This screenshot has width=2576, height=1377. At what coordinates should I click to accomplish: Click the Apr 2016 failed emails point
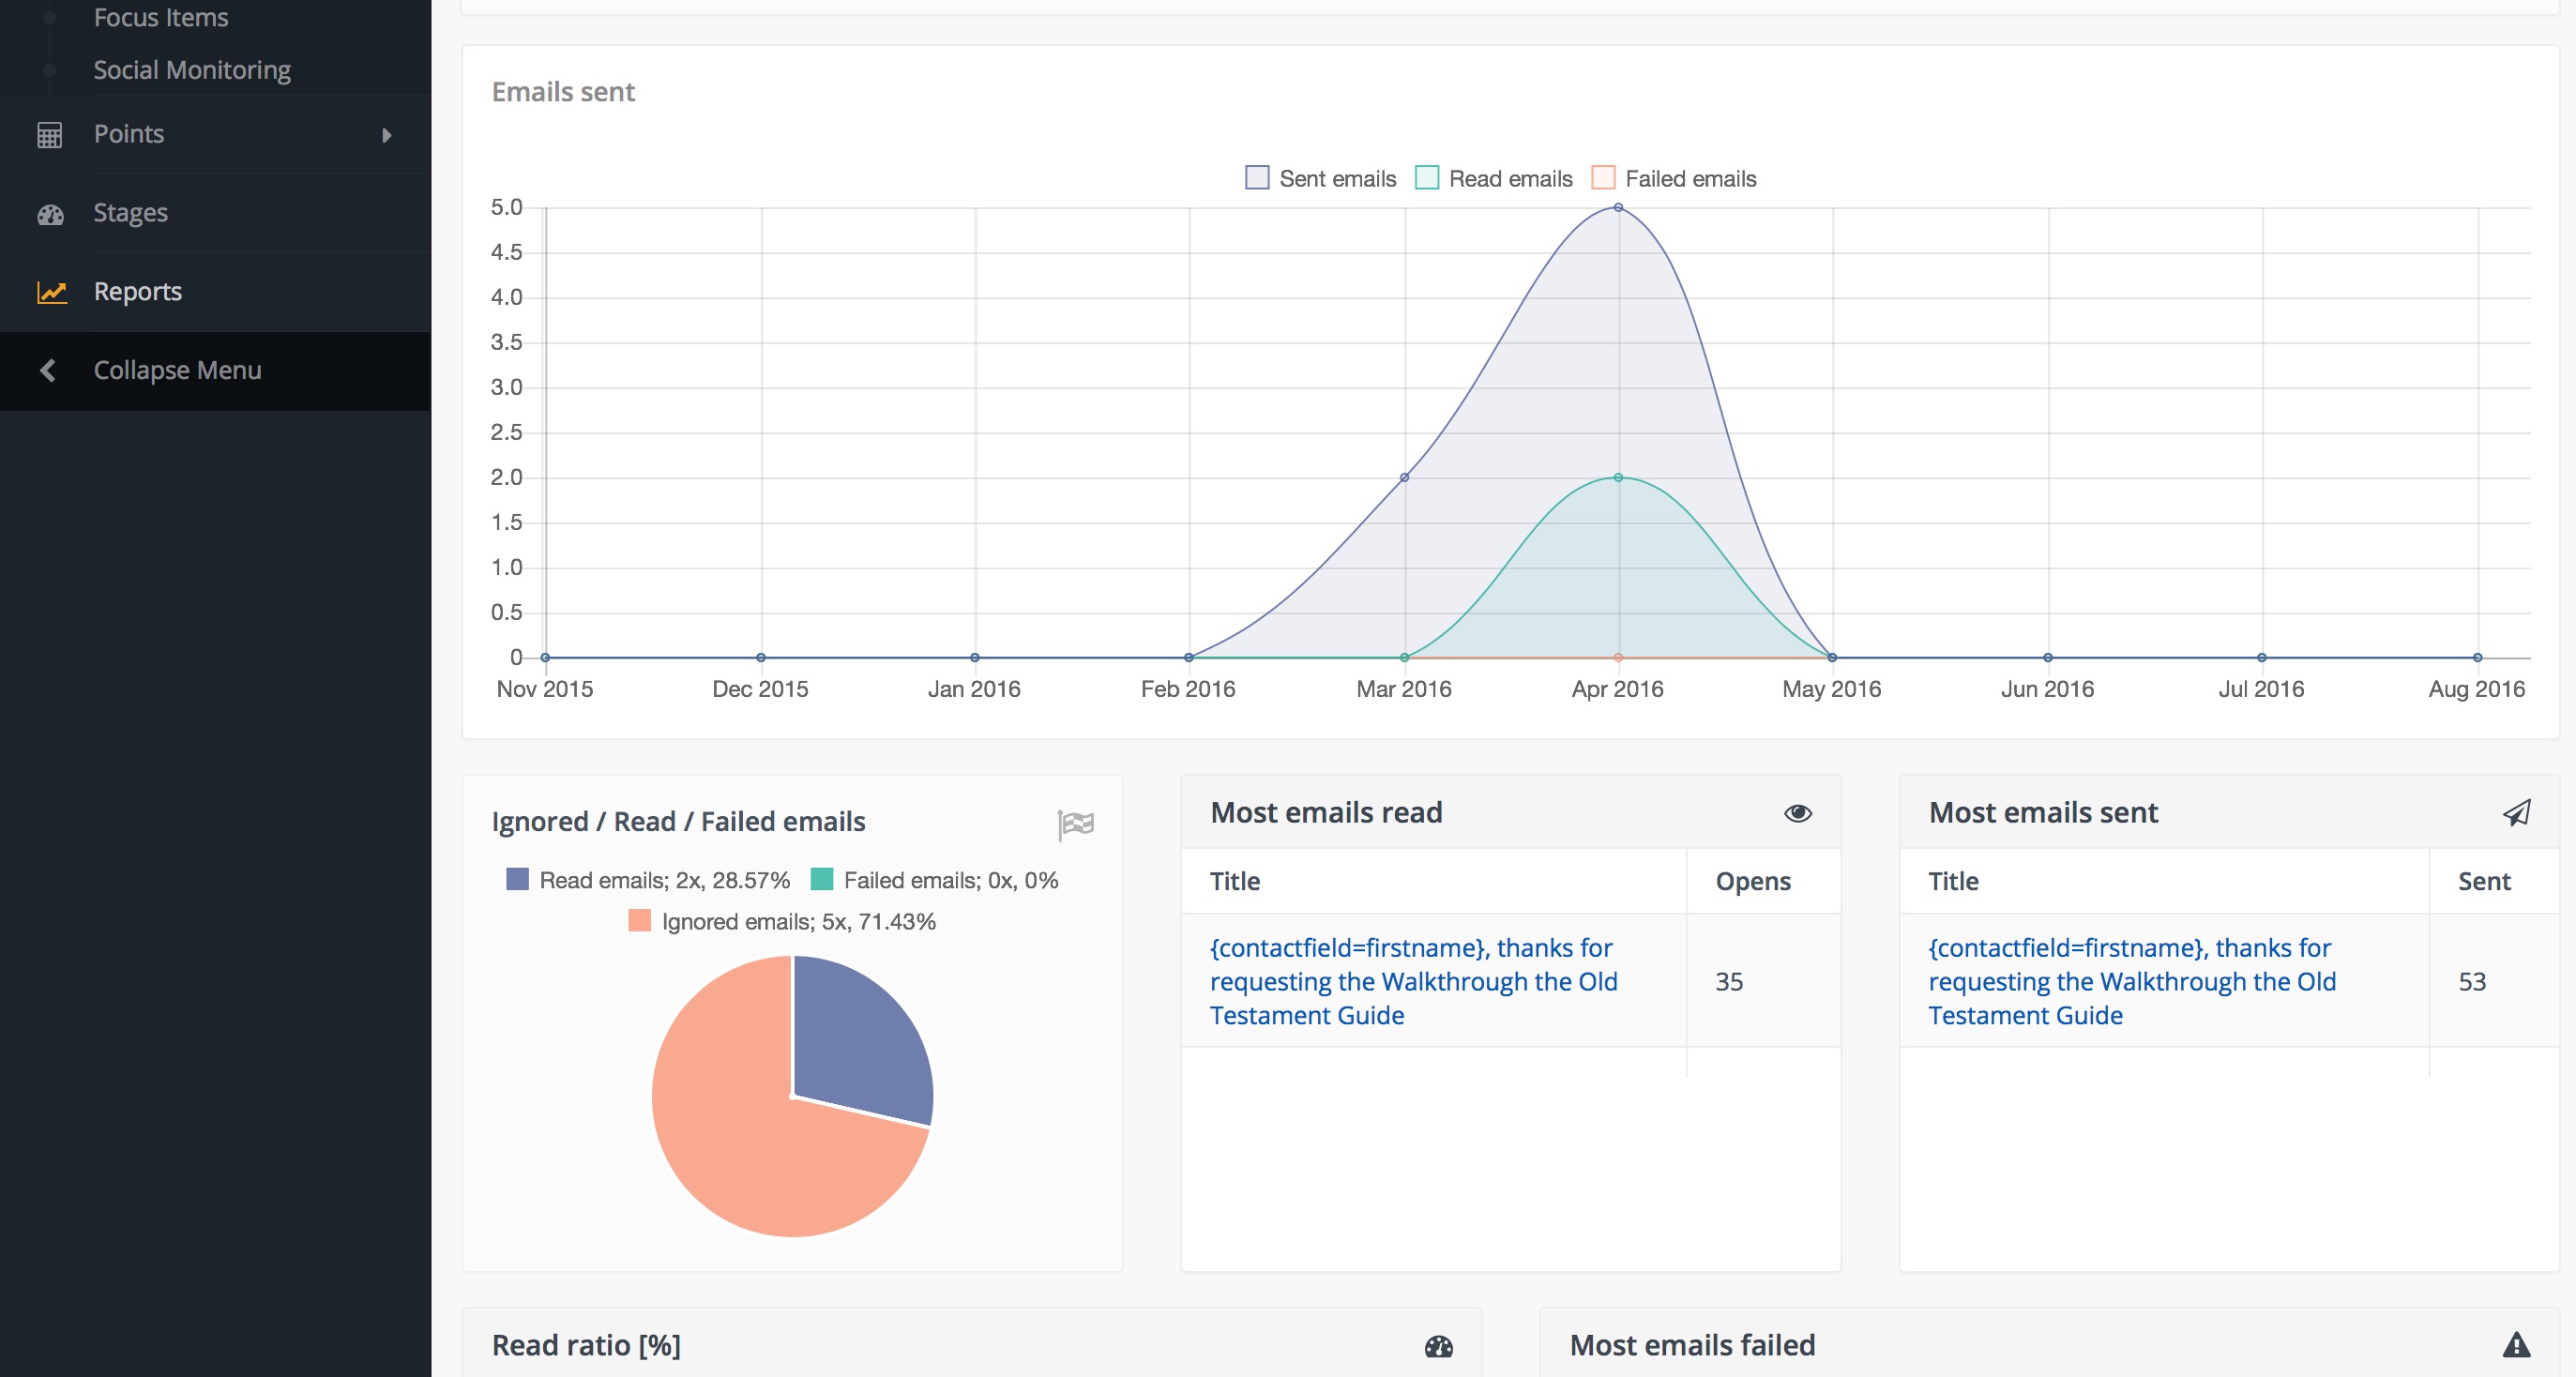[1618, 657]
